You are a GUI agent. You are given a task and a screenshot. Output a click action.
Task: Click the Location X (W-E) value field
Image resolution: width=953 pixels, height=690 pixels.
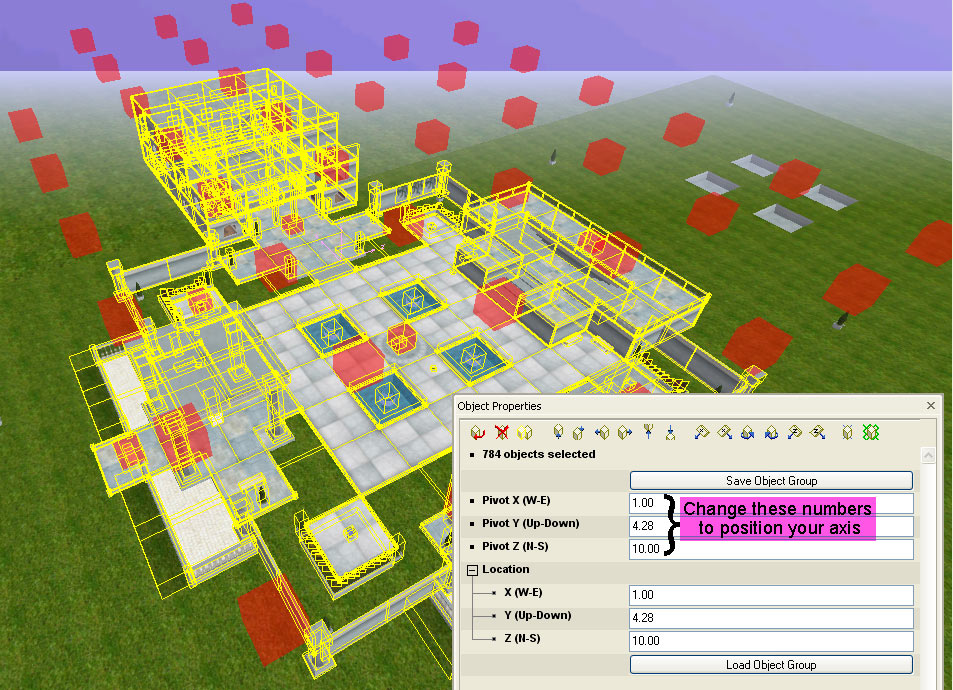[771, 595]
